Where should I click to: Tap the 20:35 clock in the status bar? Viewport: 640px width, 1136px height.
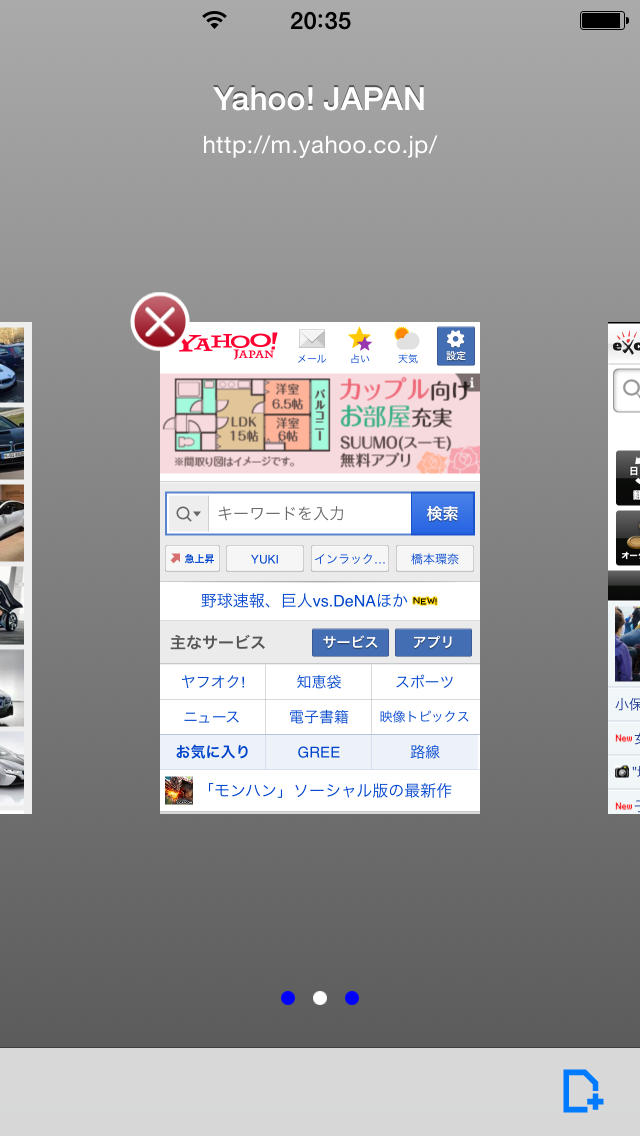pos(320,21)
